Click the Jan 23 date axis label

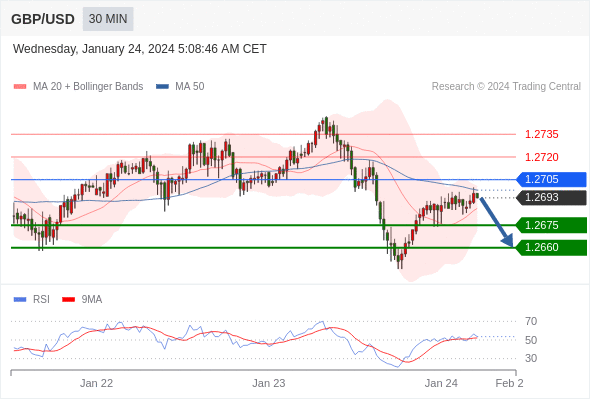[x=269, y=383]
